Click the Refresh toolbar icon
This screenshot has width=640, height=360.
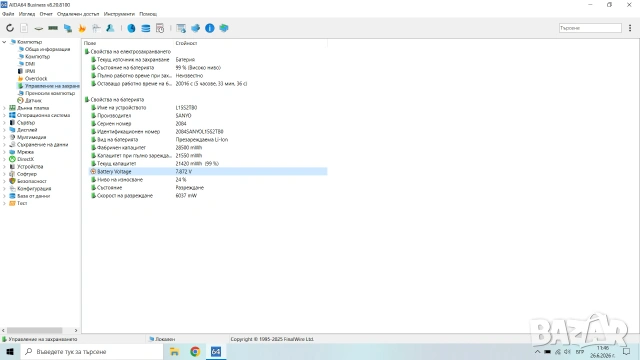(x=10, y=28)
